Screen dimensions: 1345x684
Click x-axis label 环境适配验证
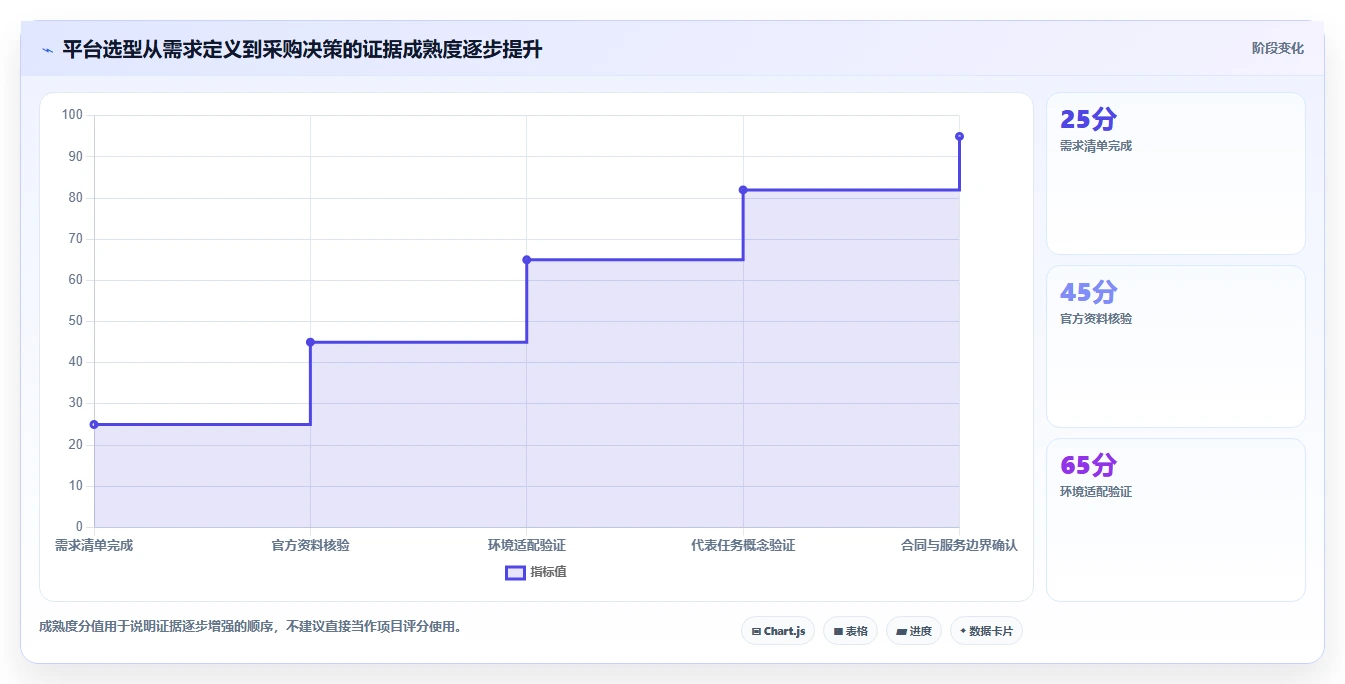(527, 546)
